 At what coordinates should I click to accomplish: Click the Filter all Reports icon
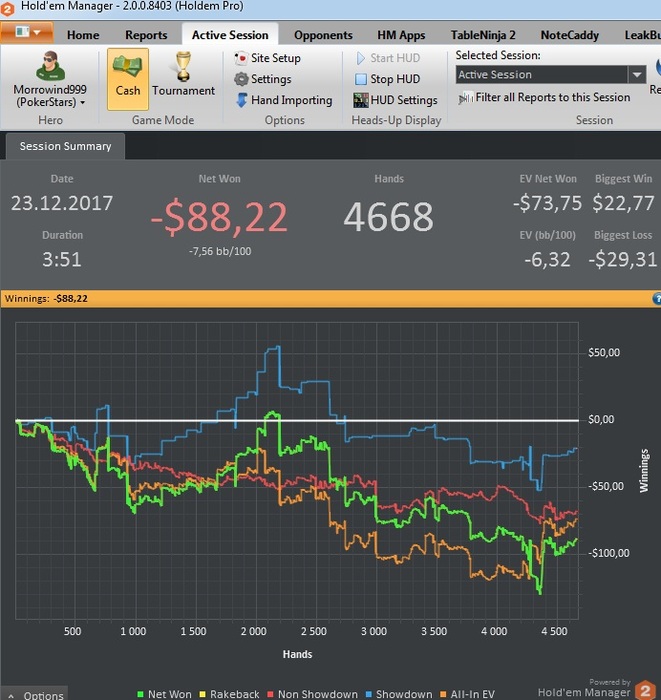(466, 98)
